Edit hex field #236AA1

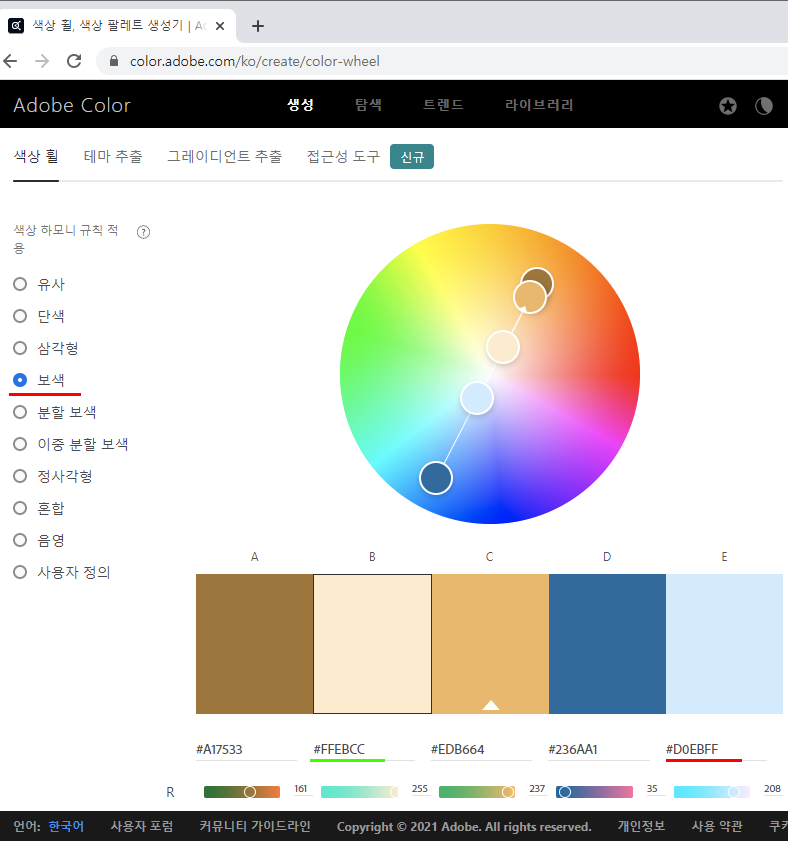click(599, 749)
